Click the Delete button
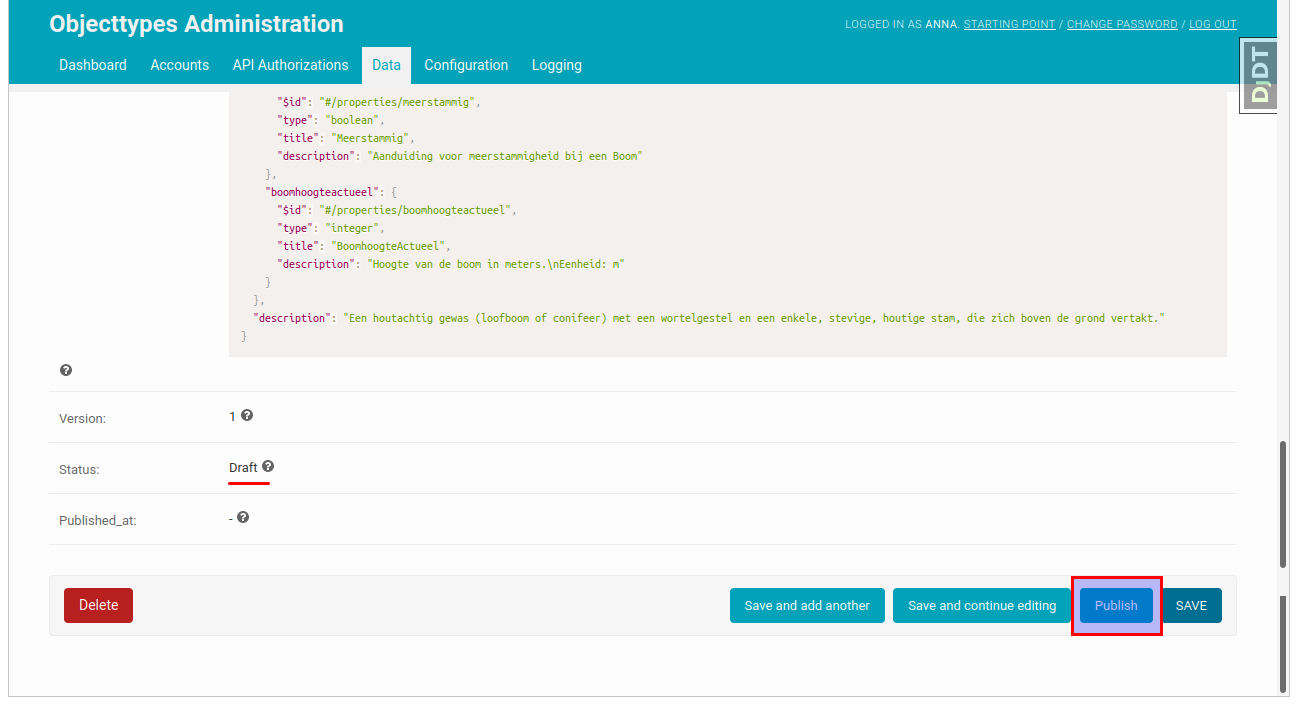This screenshot has width=1299, height=706. [x=98, y=605]
